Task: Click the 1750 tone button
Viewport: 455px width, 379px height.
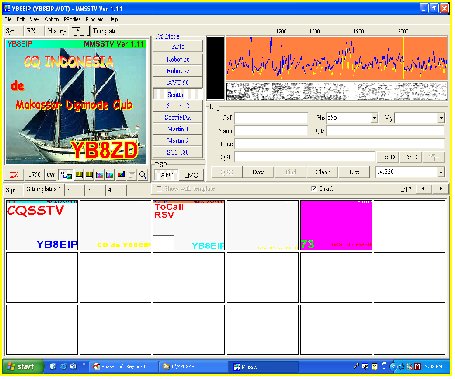Action: [x=34, y=175]
